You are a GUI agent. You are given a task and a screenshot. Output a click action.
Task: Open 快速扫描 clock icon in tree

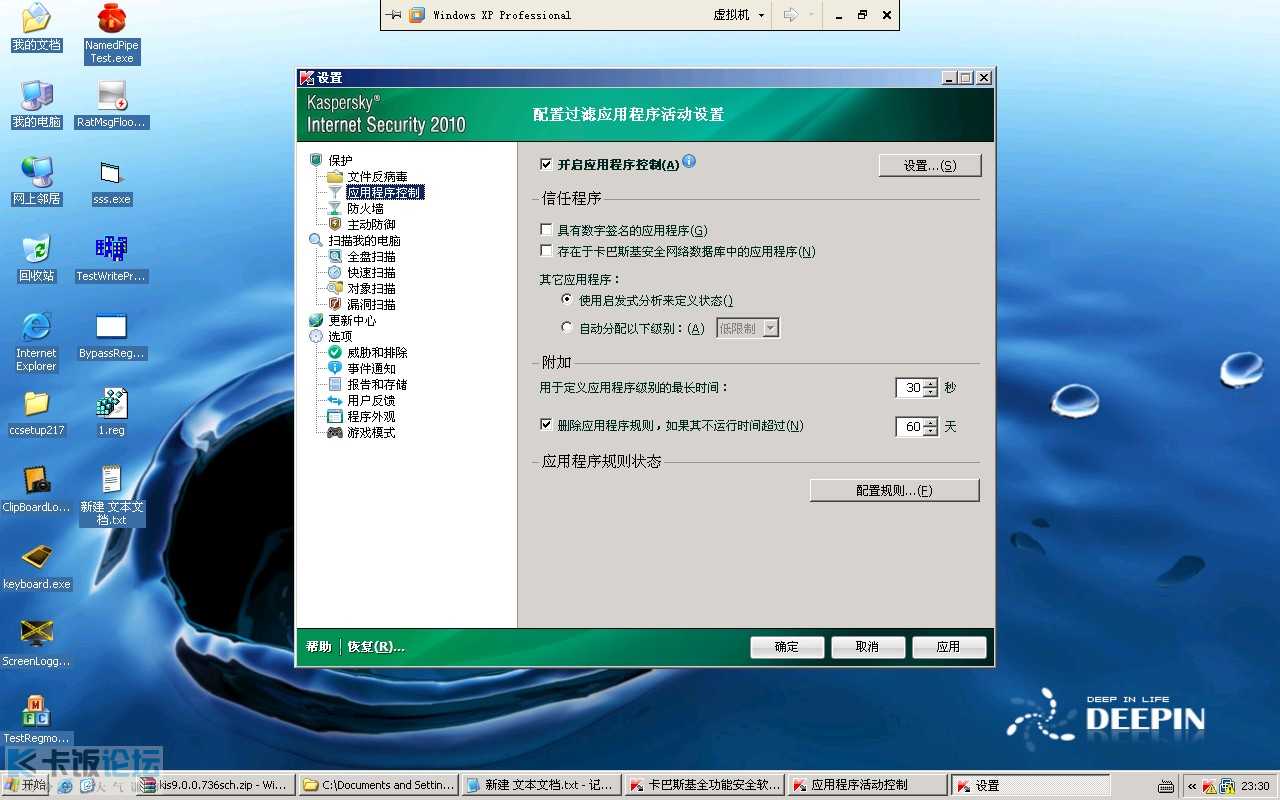(x=335, y=272)
